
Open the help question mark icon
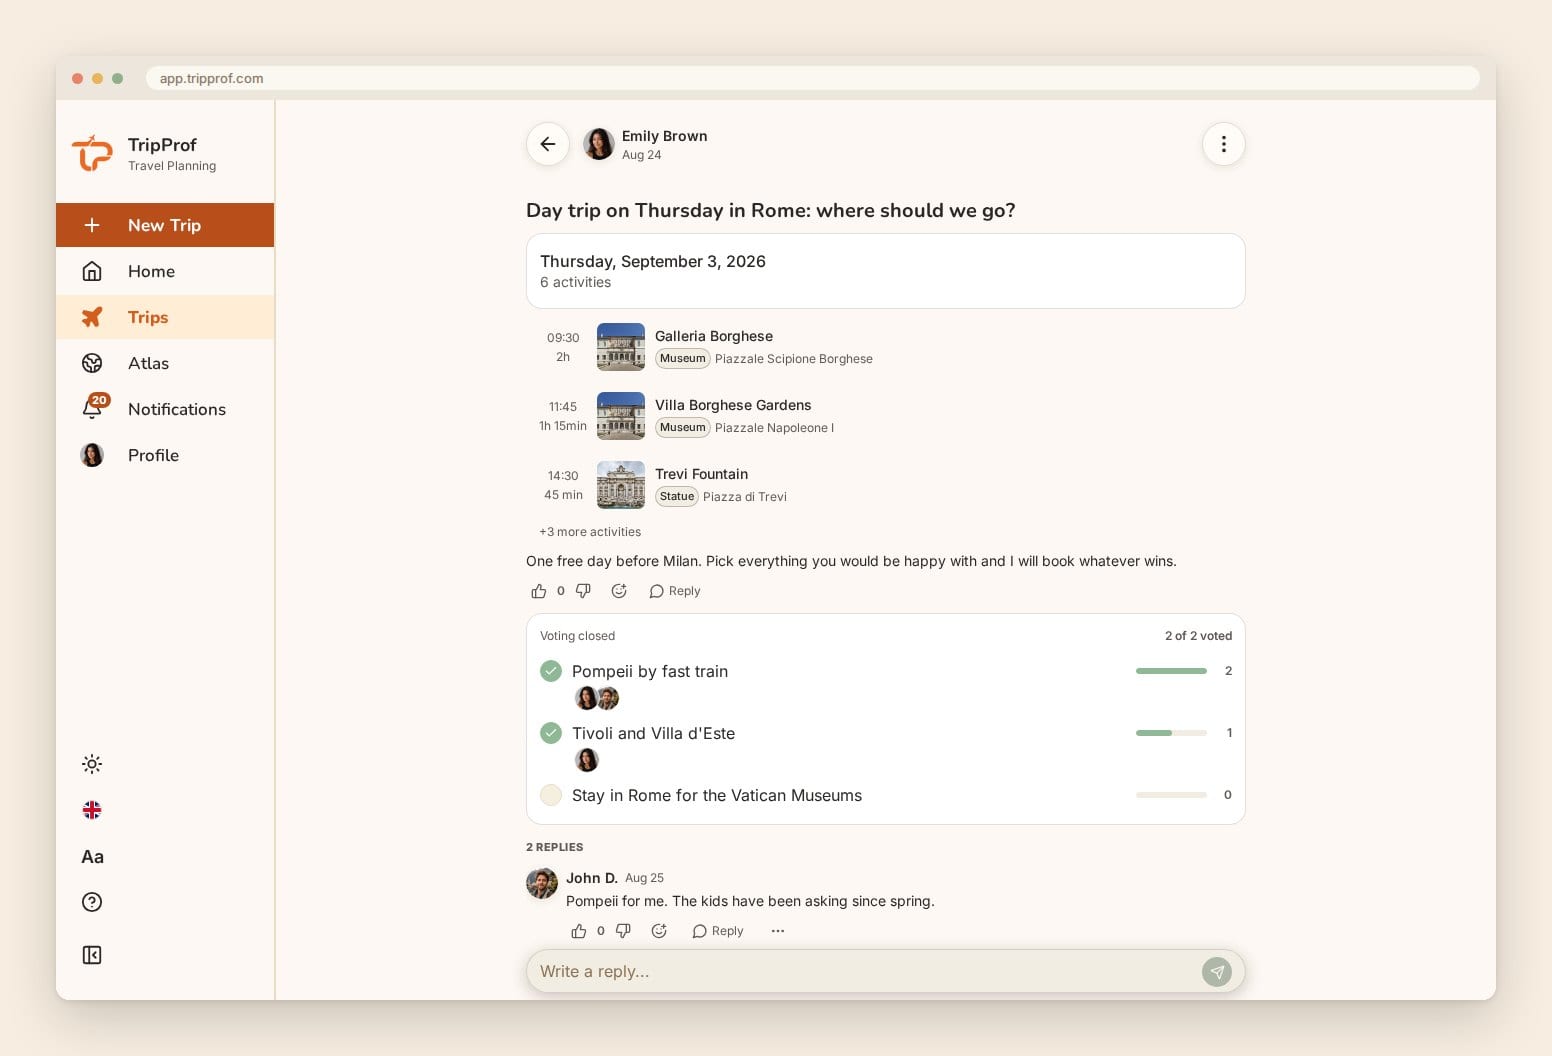click(x=92, y=902)
